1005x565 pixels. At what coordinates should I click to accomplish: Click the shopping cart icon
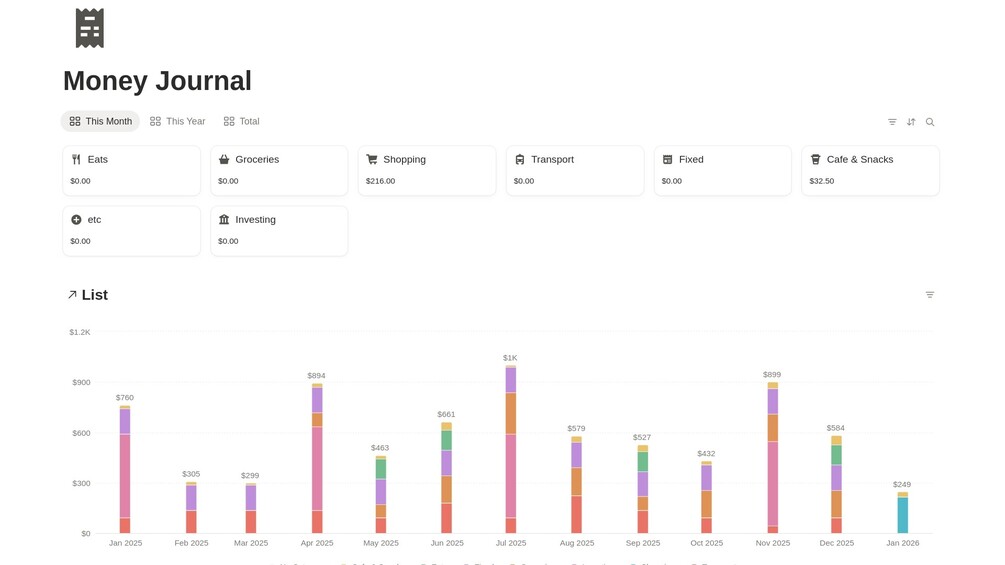372,160
